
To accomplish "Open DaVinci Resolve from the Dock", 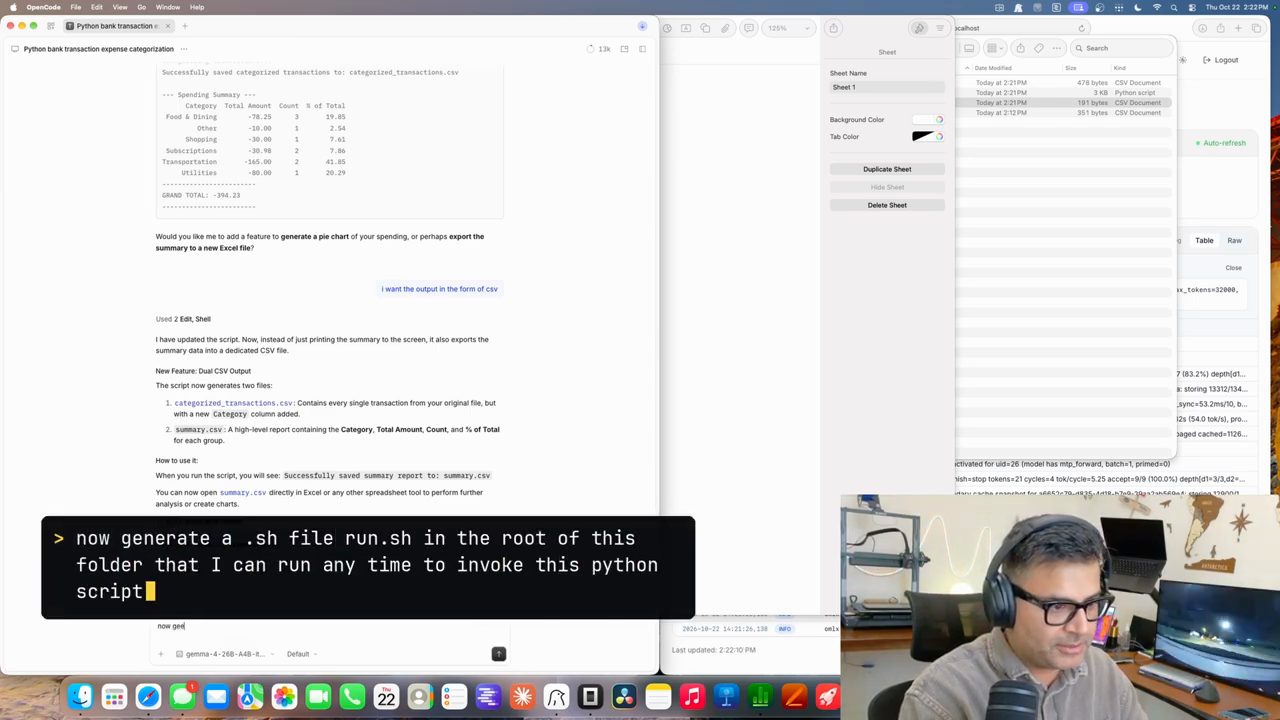I will click(624, 696).
